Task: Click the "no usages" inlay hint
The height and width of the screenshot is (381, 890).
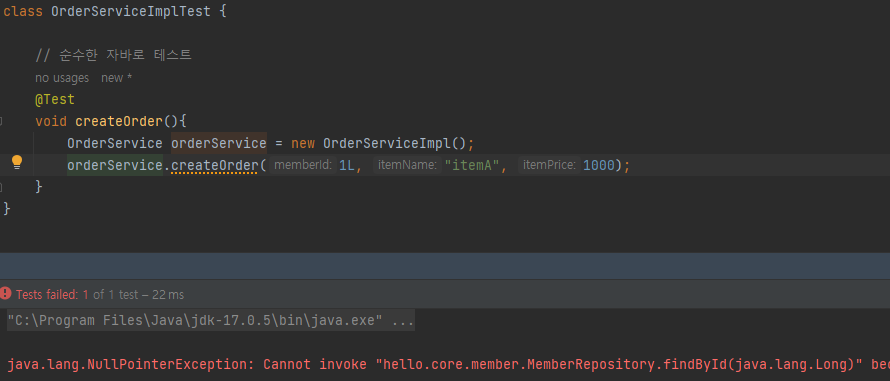Action: coord(62,78)
